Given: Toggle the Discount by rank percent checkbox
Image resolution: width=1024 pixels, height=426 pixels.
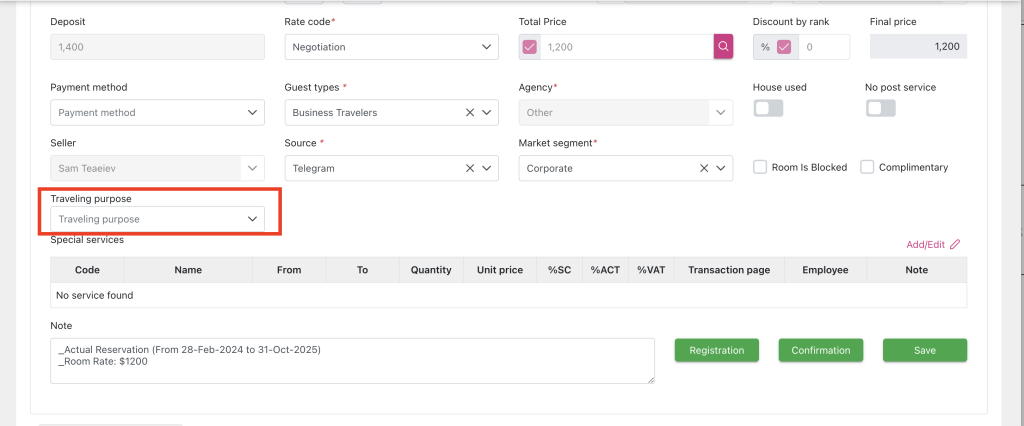Looking at the screenshot, I should [x=784, y=47].
